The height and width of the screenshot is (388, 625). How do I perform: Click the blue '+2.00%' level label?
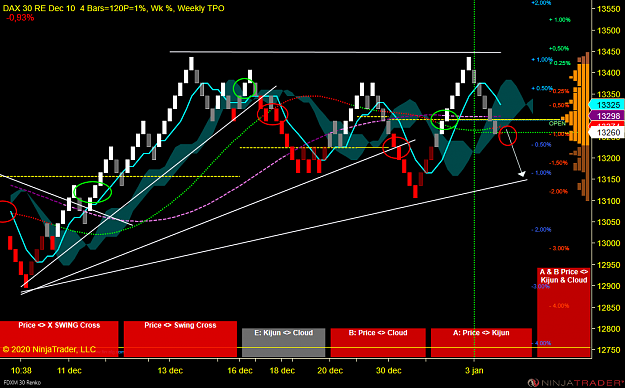pos(541,3)
